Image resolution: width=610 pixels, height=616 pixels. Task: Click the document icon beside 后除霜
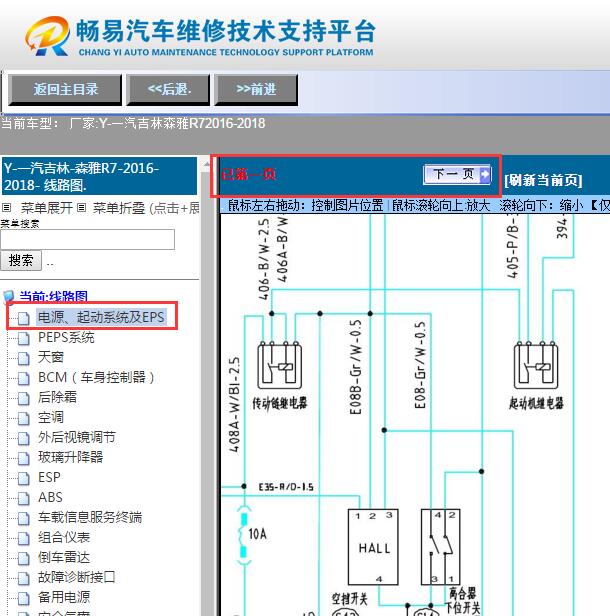pyautogui.click(x=24, y=398)
